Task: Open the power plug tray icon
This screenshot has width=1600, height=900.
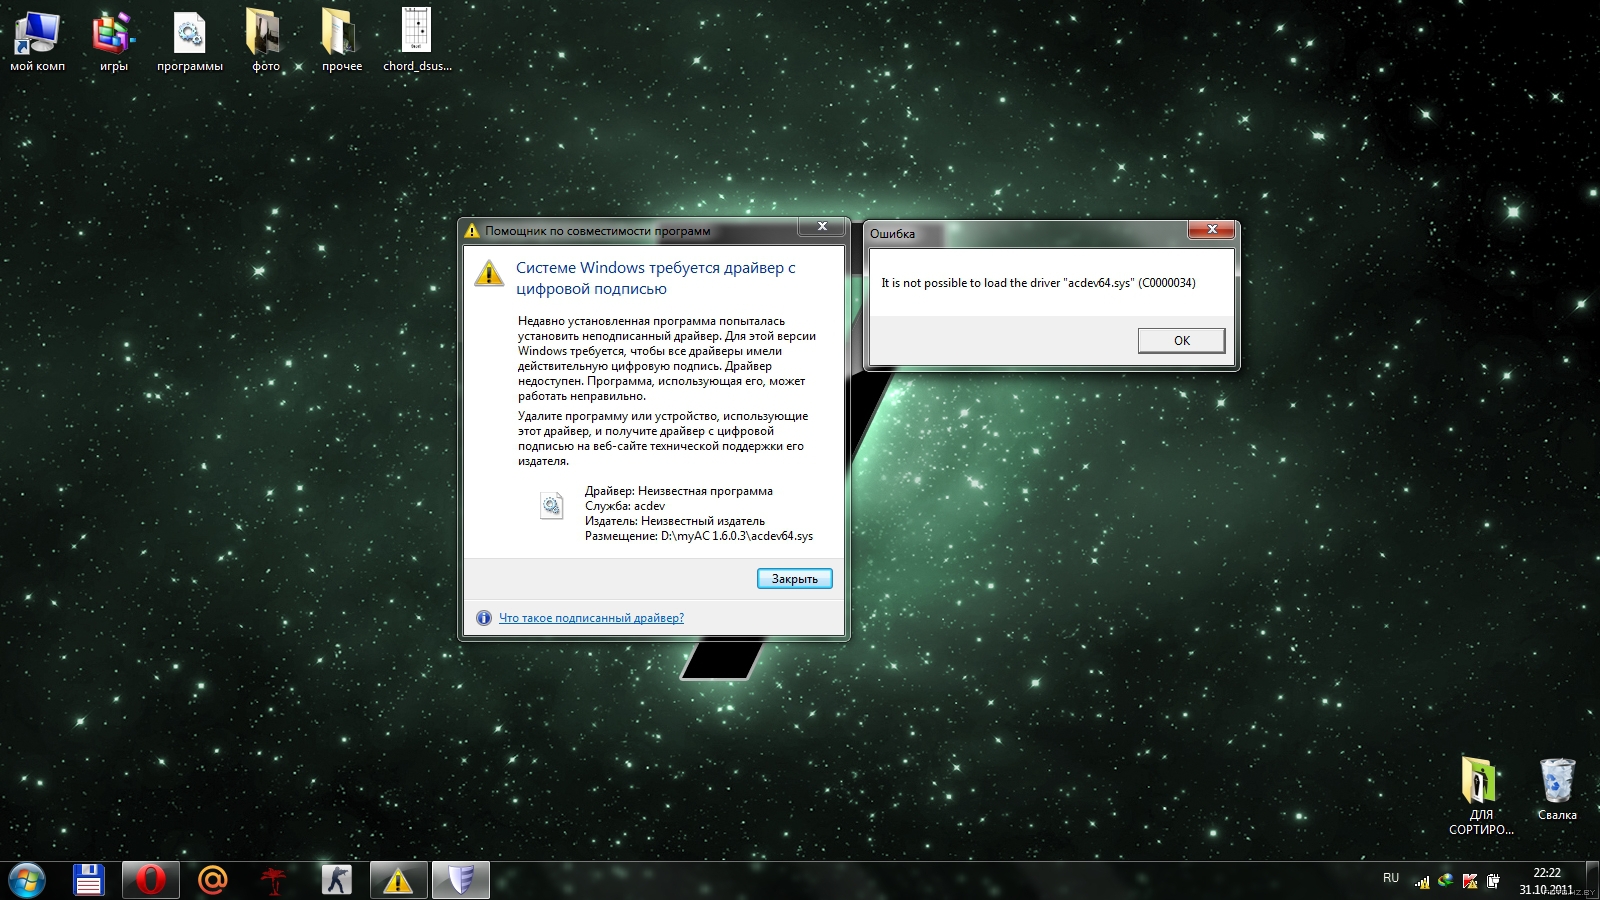Action: 1493,881
